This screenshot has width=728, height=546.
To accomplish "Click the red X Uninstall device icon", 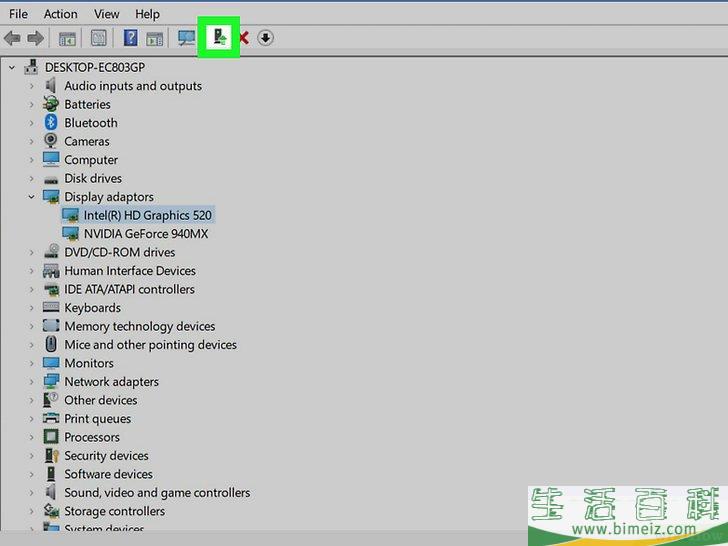I will tap(243, 38).
